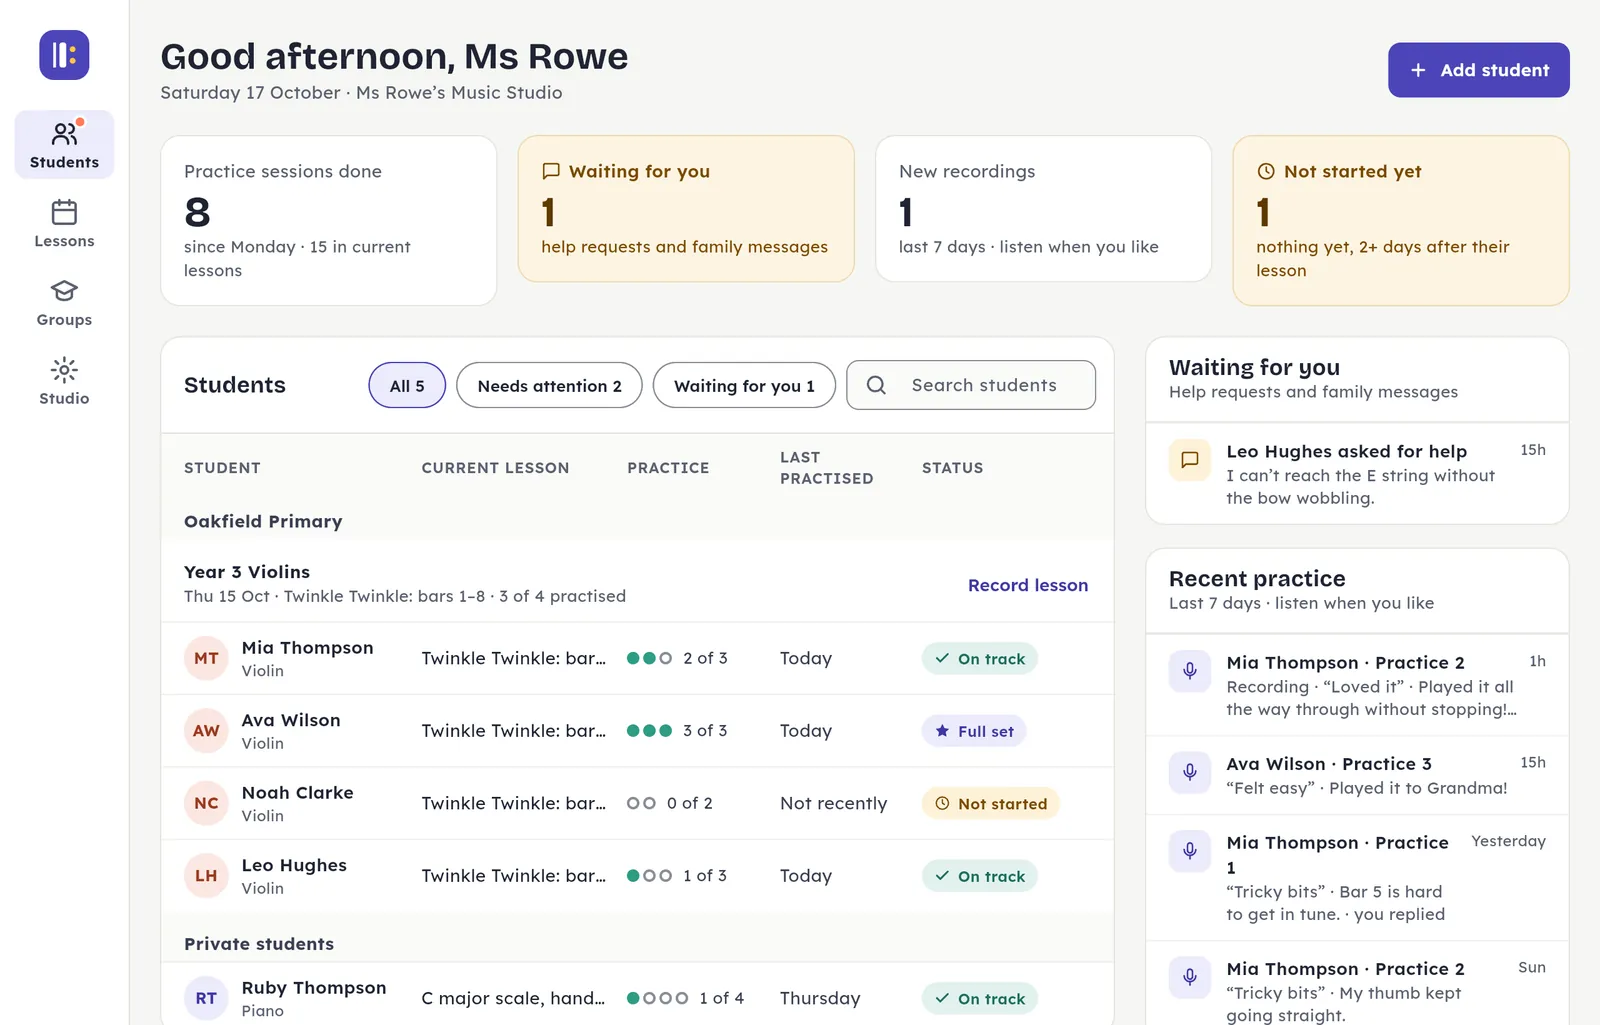1600x1025 pixels.
Task: Click Noah Clarke's NC avatar
Action: [x=206, y=803]
